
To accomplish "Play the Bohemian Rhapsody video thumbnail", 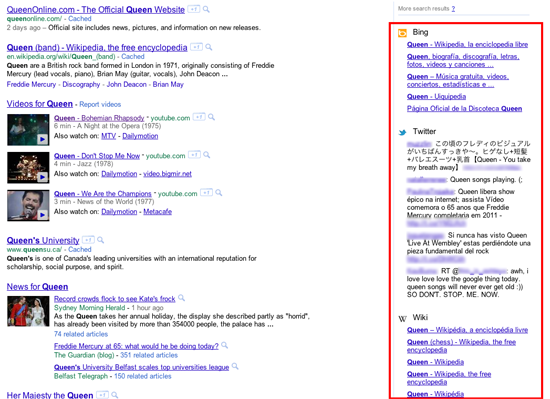I will 28,130.
